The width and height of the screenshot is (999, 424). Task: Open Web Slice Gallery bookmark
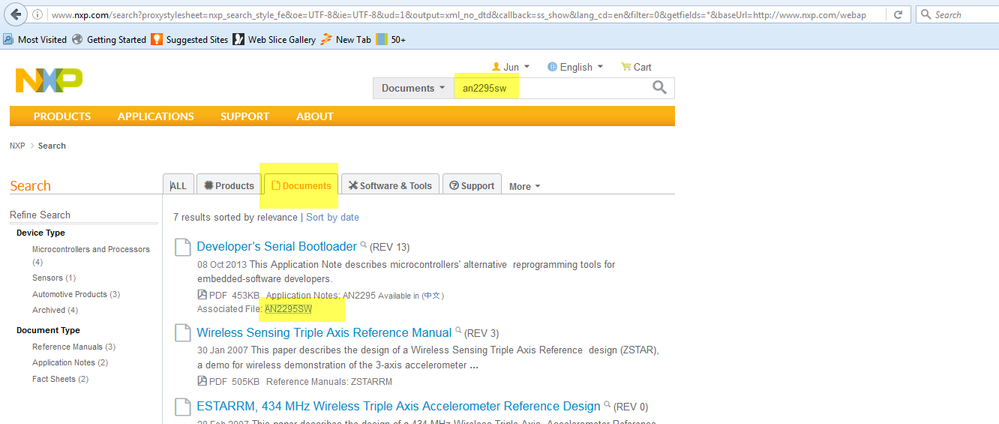pos(274,40)
